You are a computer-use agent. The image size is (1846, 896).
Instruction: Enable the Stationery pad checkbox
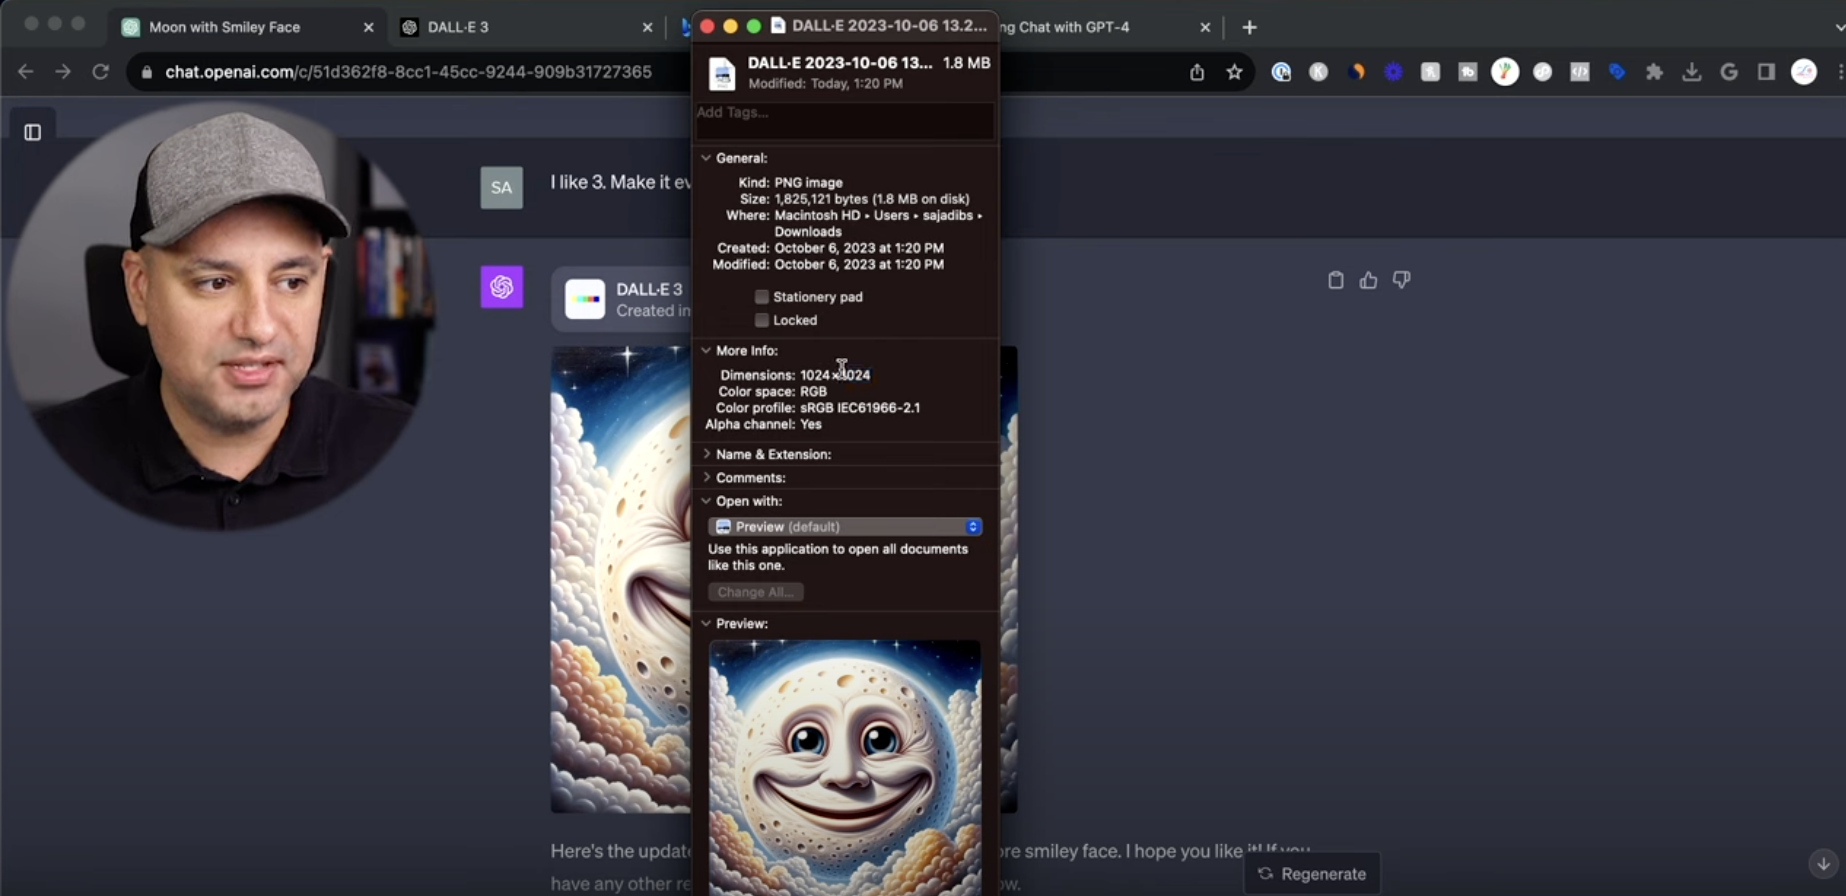click(762, 297)
